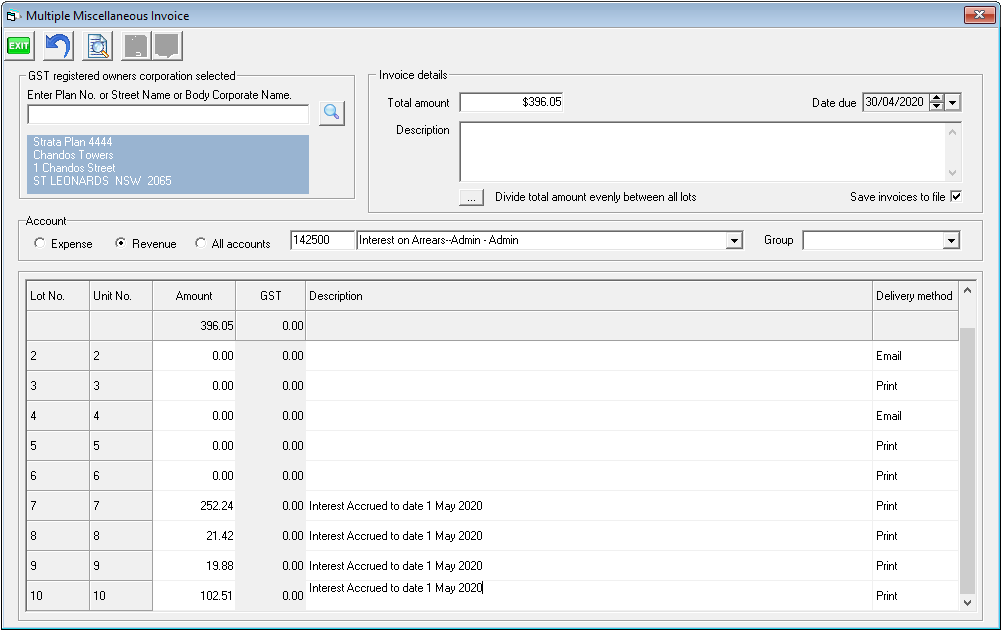Click Print delivery method for lot 3
The image size is (1002, 631).
[915, 386]
